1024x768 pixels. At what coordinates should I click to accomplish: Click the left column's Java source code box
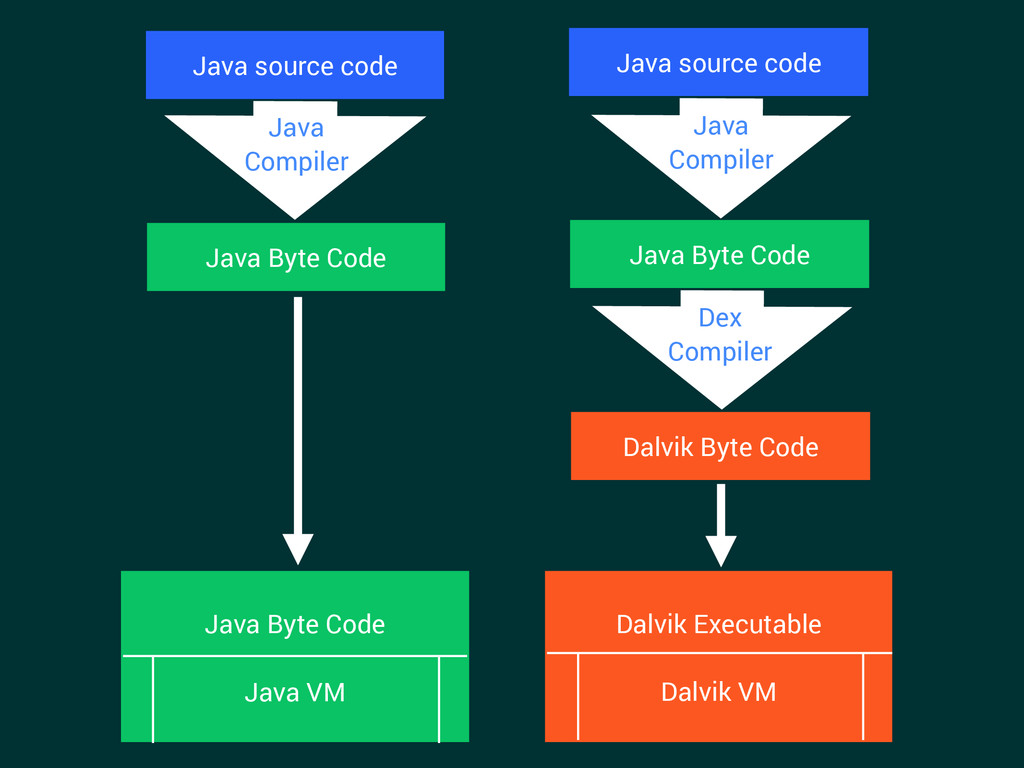coord(295,65)
